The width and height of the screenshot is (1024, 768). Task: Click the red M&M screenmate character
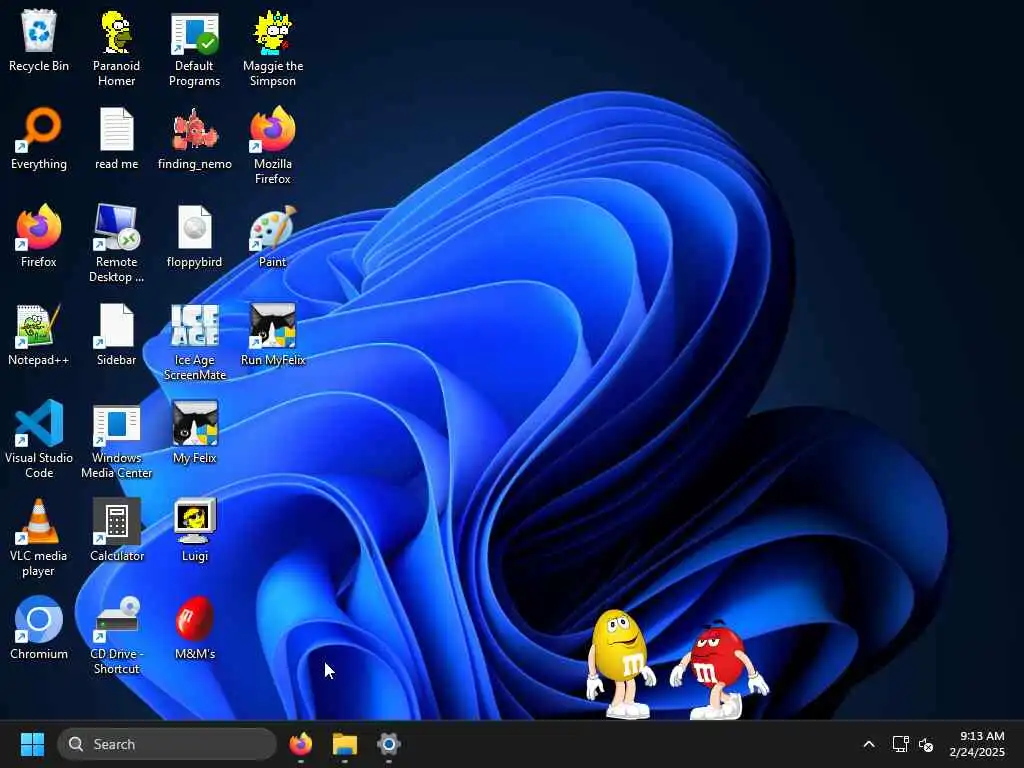[718, 669]
